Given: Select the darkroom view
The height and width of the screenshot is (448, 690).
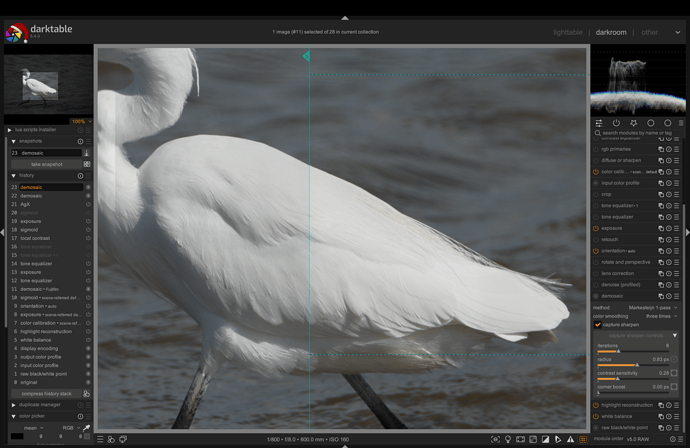Looking at the screenshot, I should [611, 33].
